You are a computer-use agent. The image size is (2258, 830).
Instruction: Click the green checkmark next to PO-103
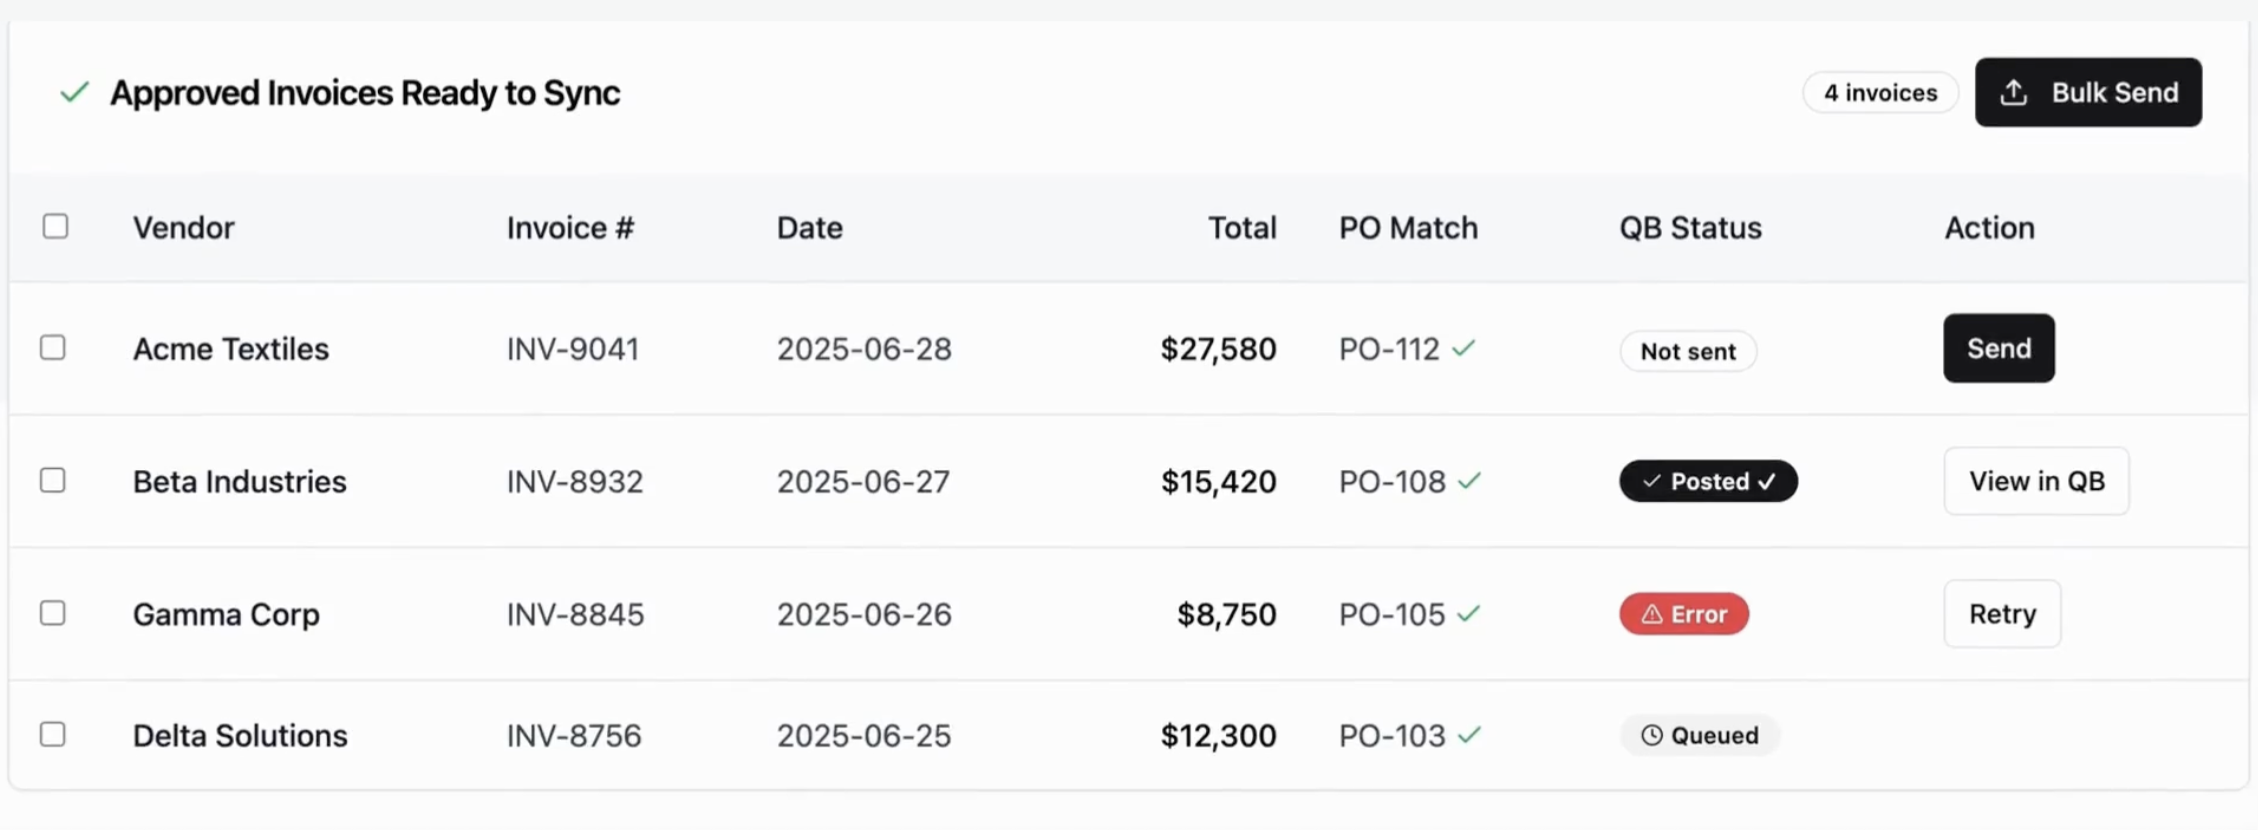[1469, 736]
